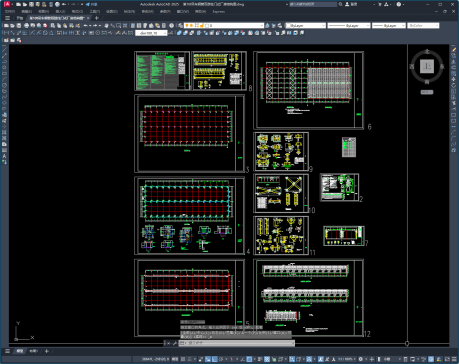Toggle transparency display in status bar
Screen dimensions: 459x364
(267, 359)
